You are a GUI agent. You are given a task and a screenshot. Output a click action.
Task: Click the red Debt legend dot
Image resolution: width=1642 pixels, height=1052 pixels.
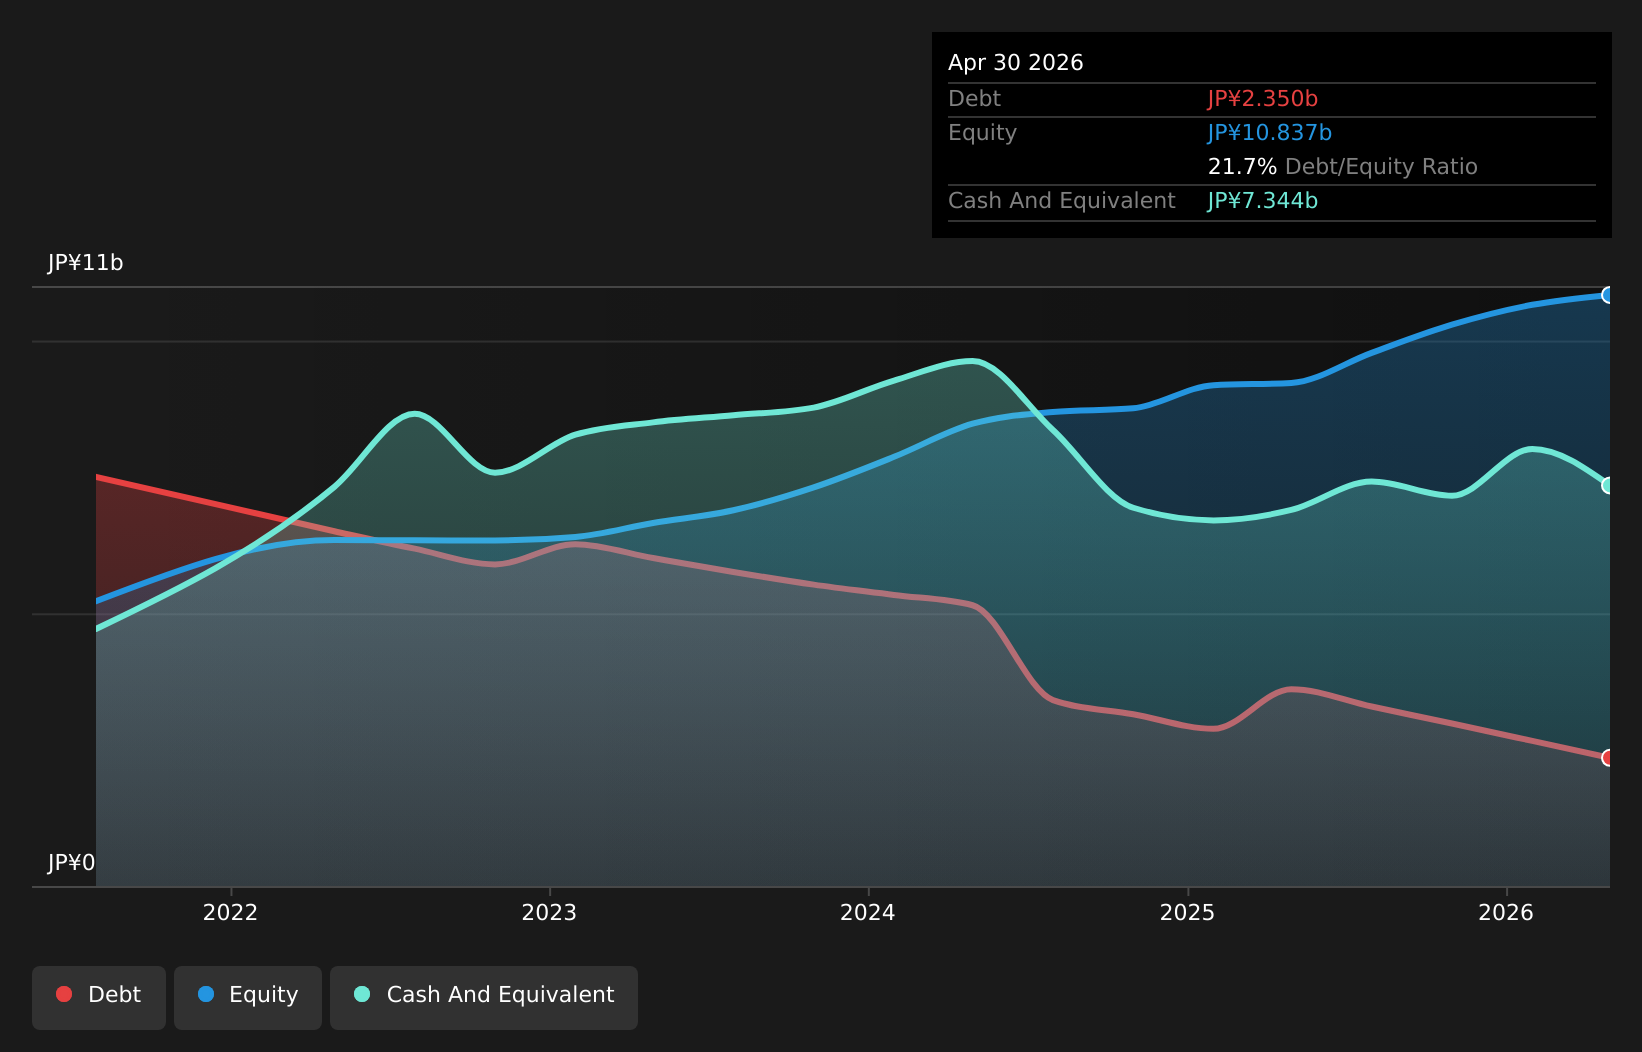pos(64,994)
